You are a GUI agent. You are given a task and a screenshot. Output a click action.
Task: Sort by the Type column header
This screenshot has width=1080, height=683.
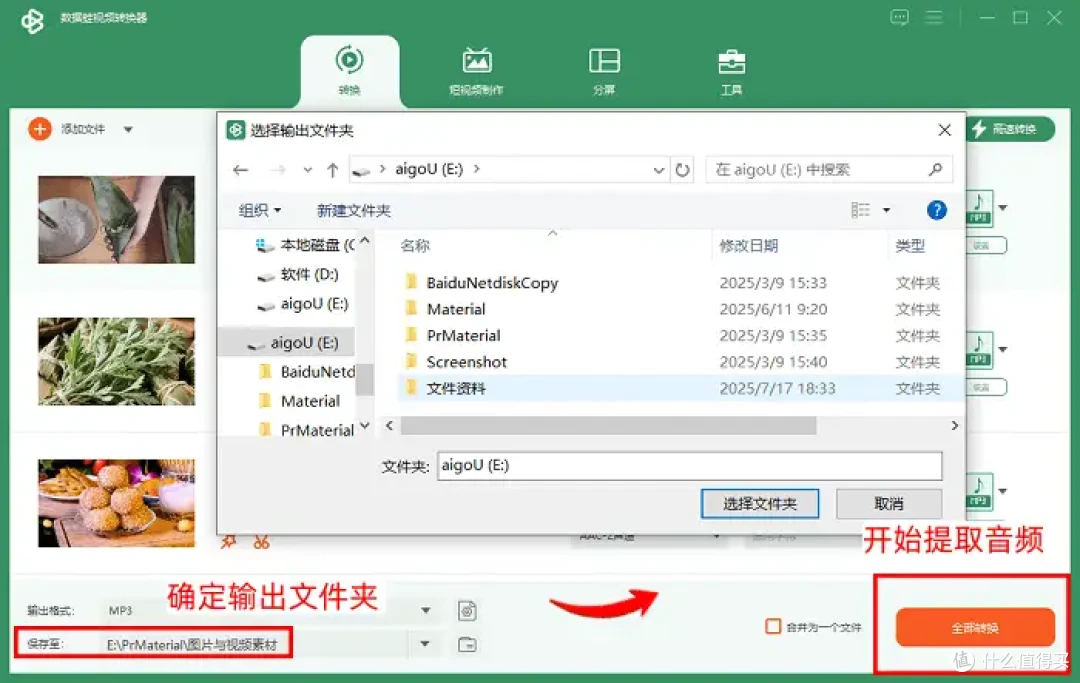tap(910, 246)
